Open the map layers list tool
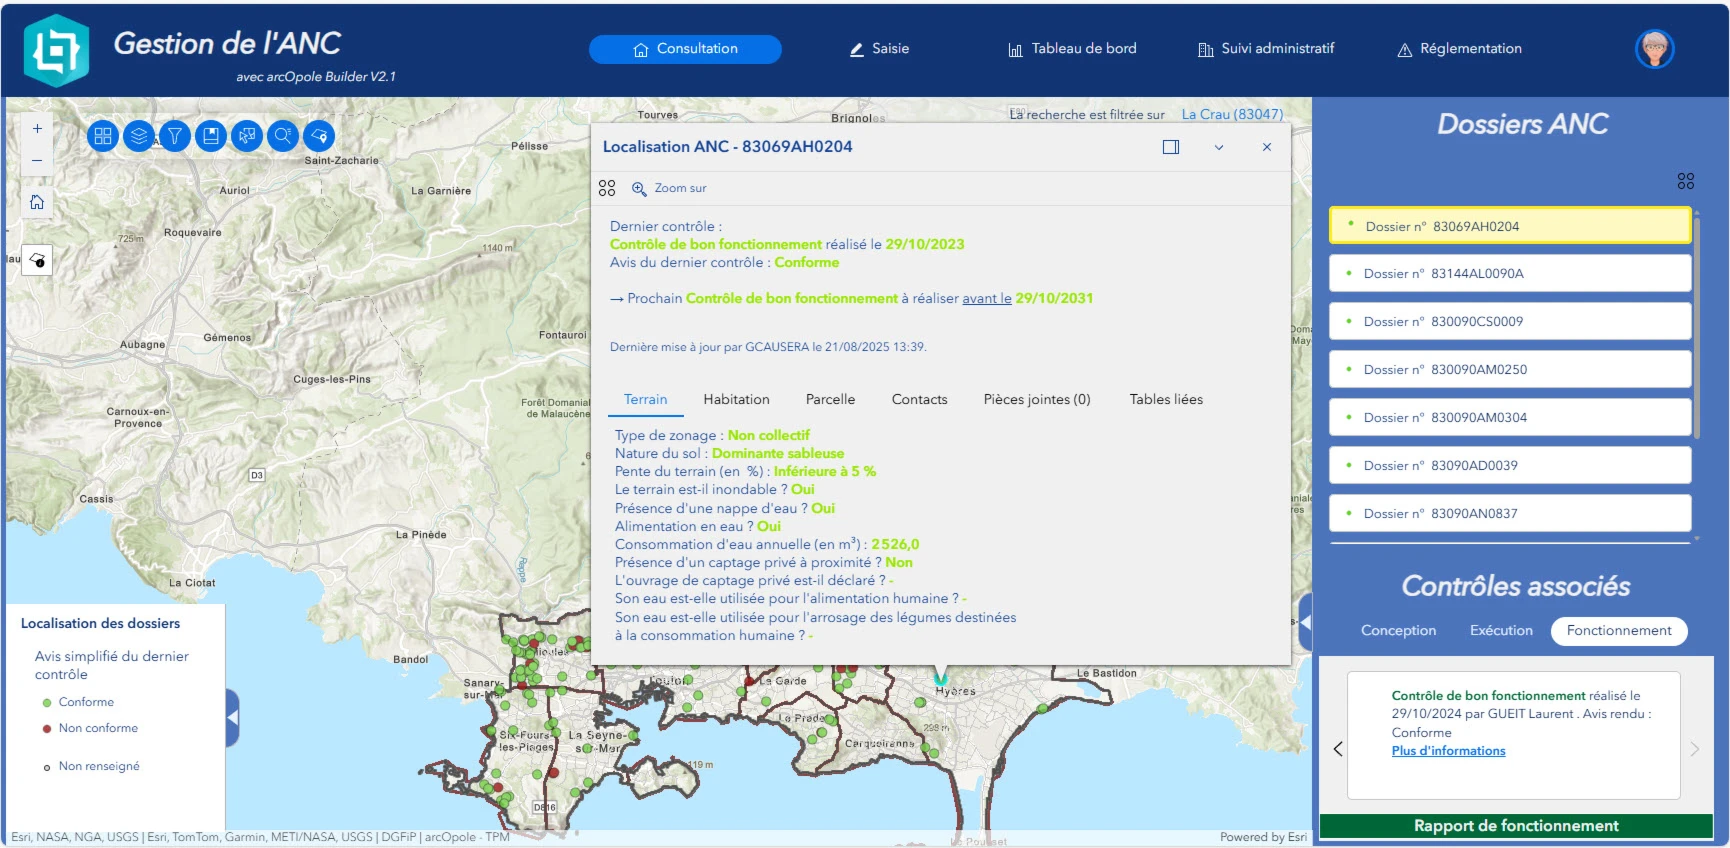1730x848 pixels. point(139,136)
